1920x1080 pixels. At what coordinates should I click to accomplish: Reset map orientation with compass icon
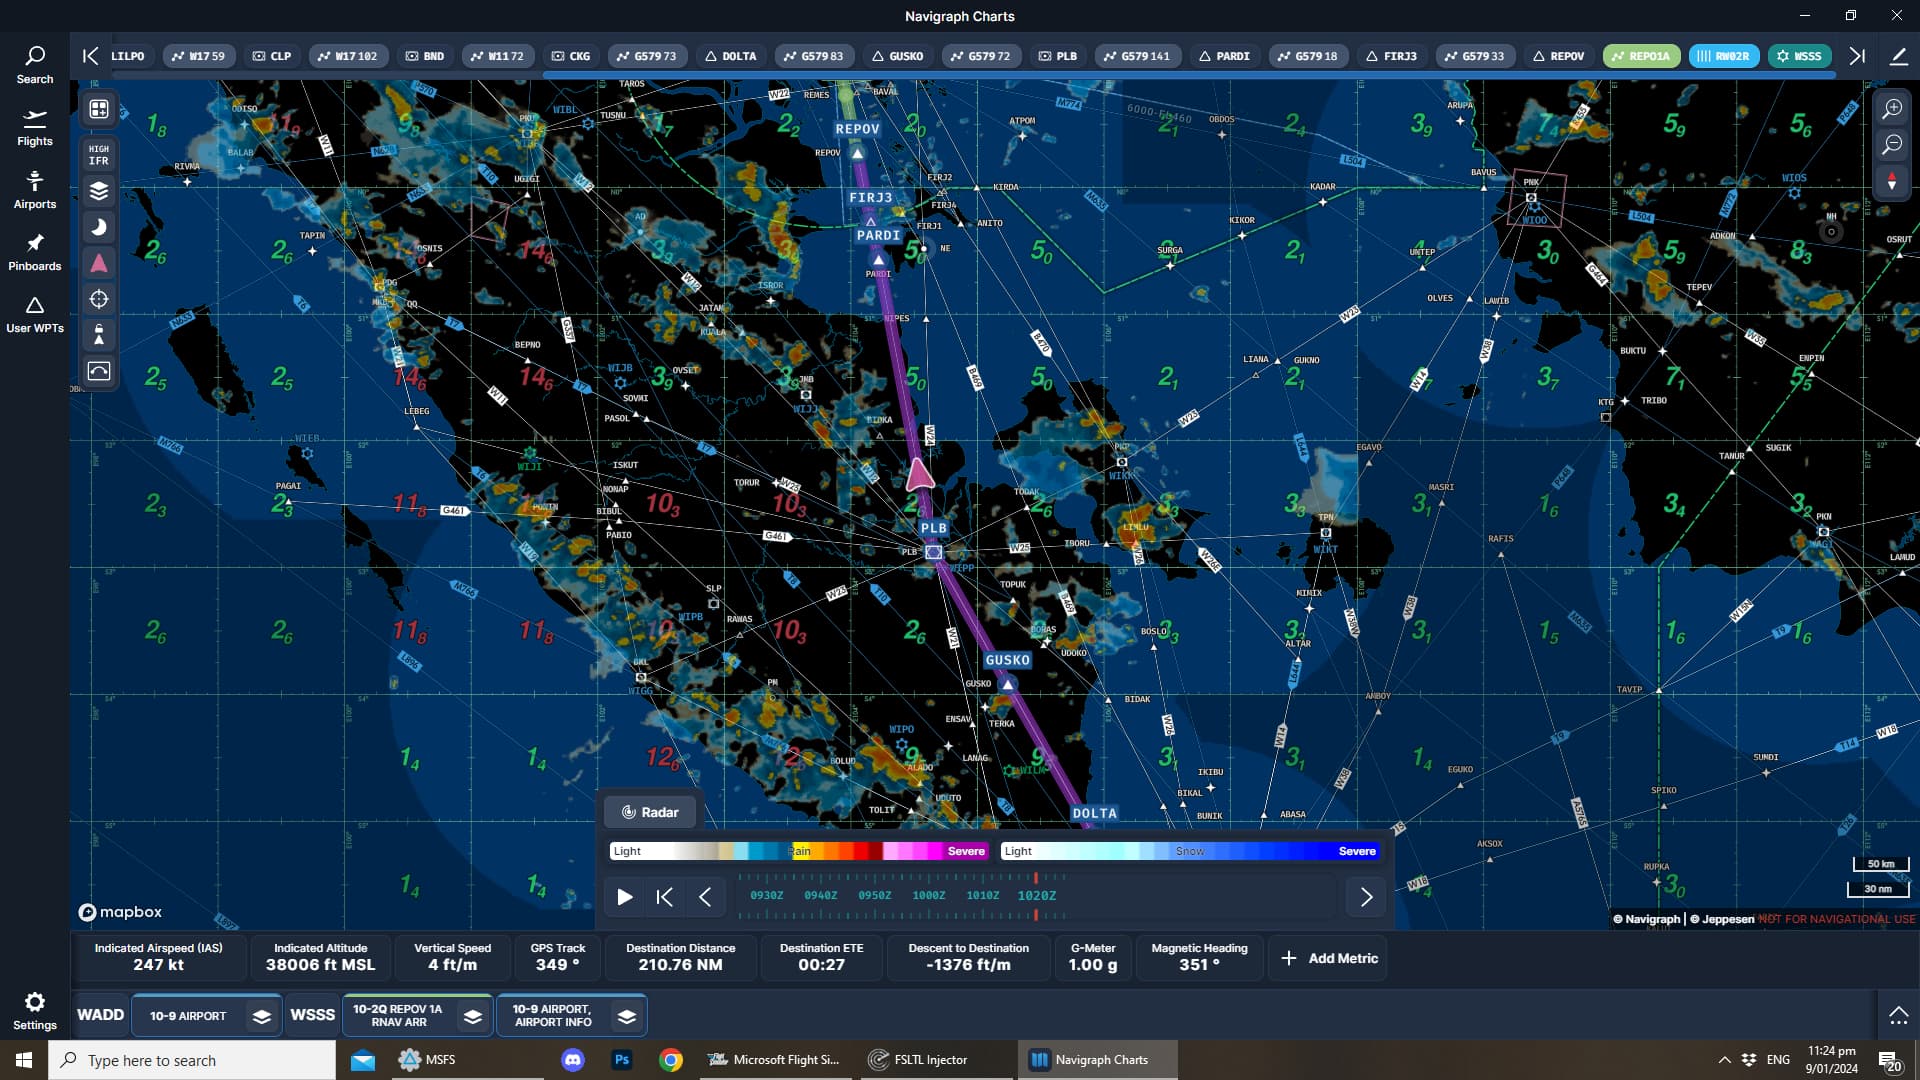[x=1892, y=182]
